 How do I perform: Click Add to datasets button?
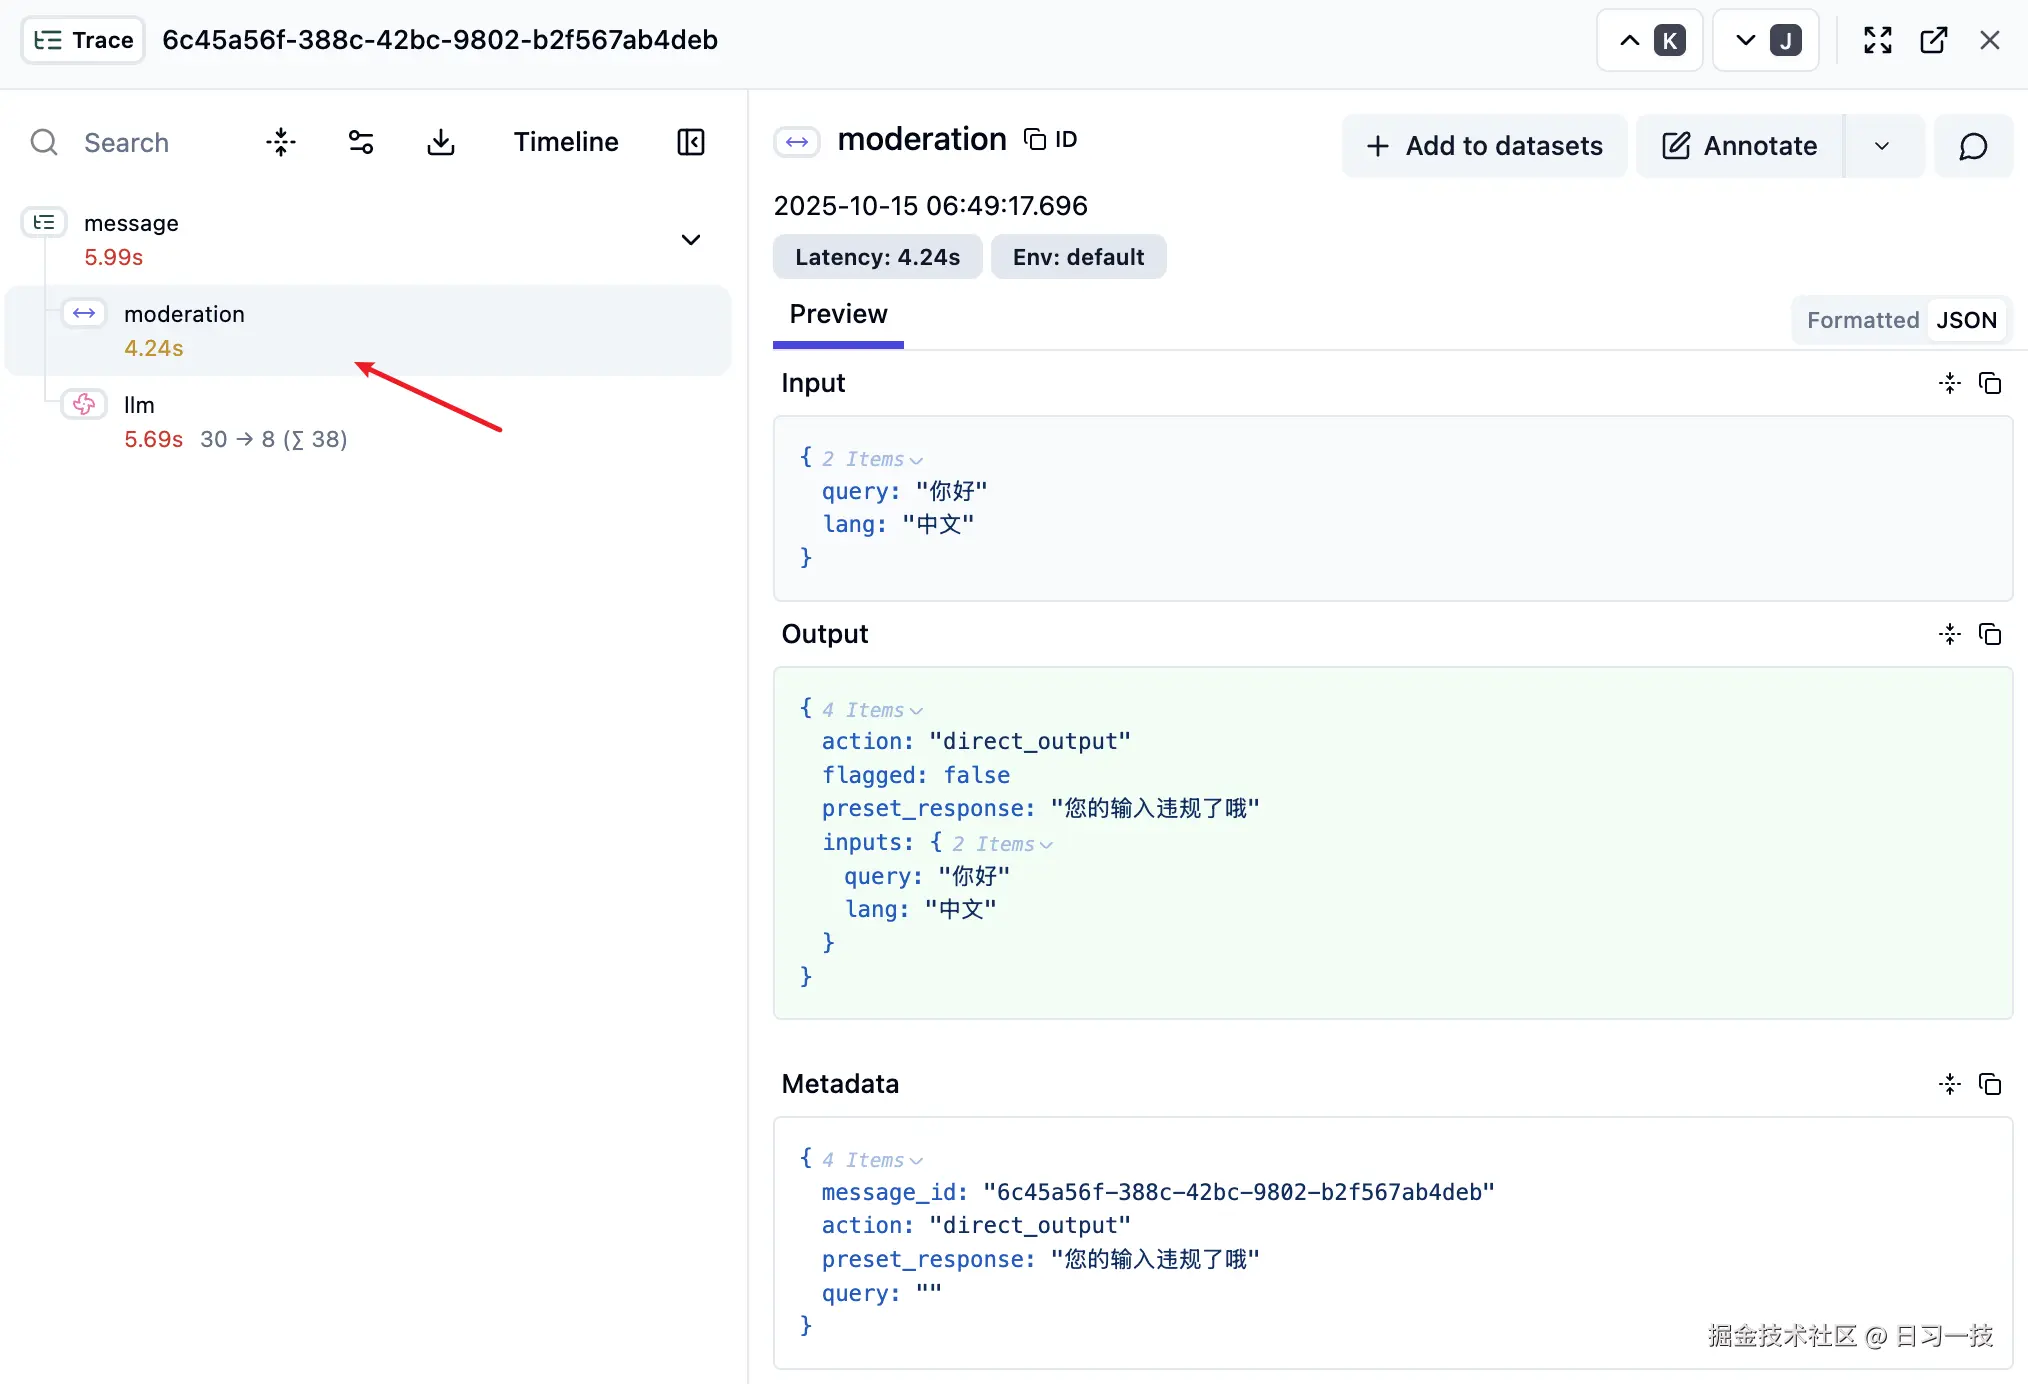click(1484, 147)
